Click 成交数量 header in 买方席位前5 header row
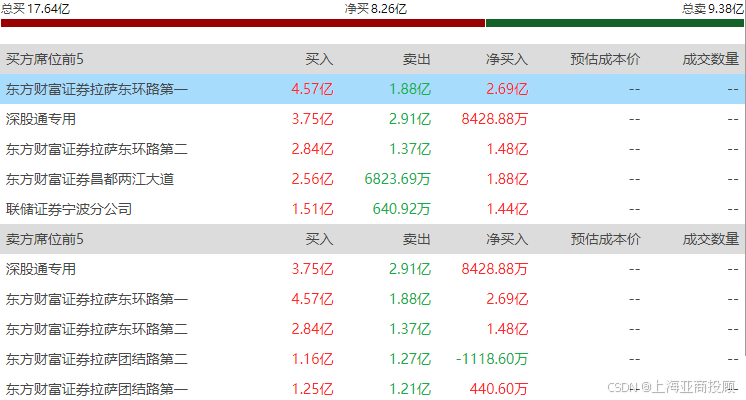 coord(710,59)
